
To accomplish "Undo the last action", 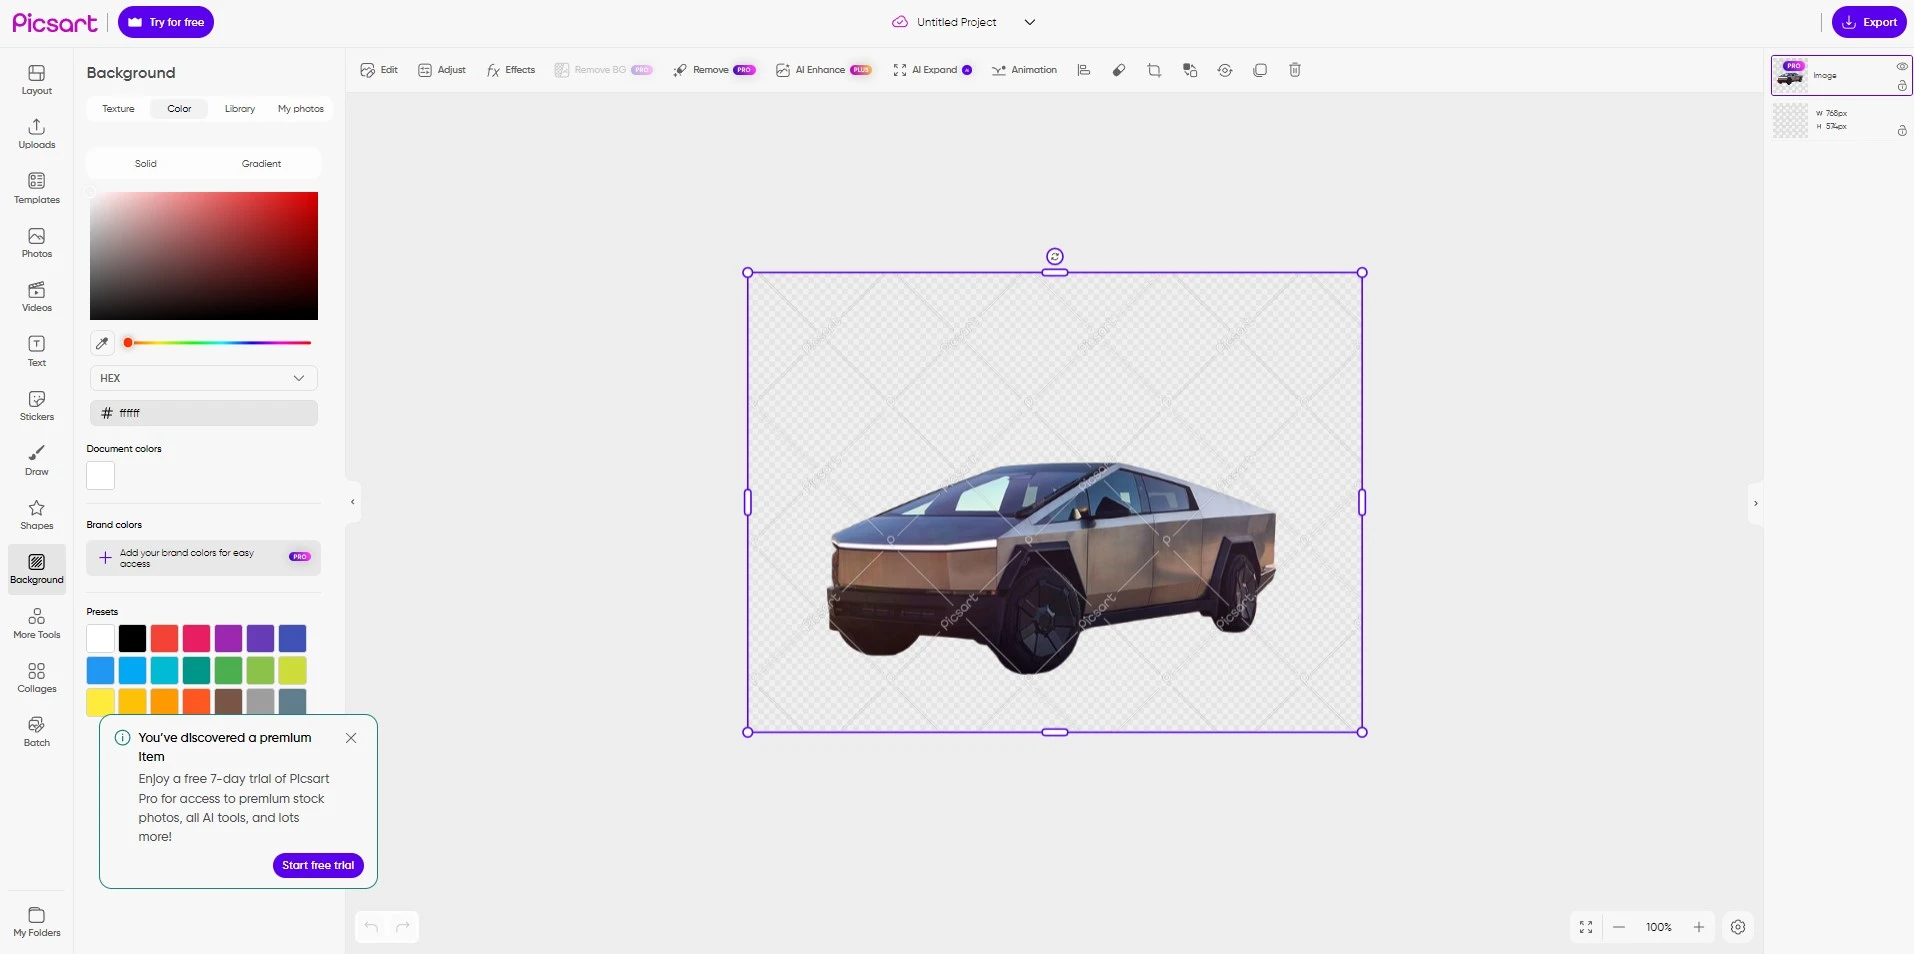I will (371, 927).
